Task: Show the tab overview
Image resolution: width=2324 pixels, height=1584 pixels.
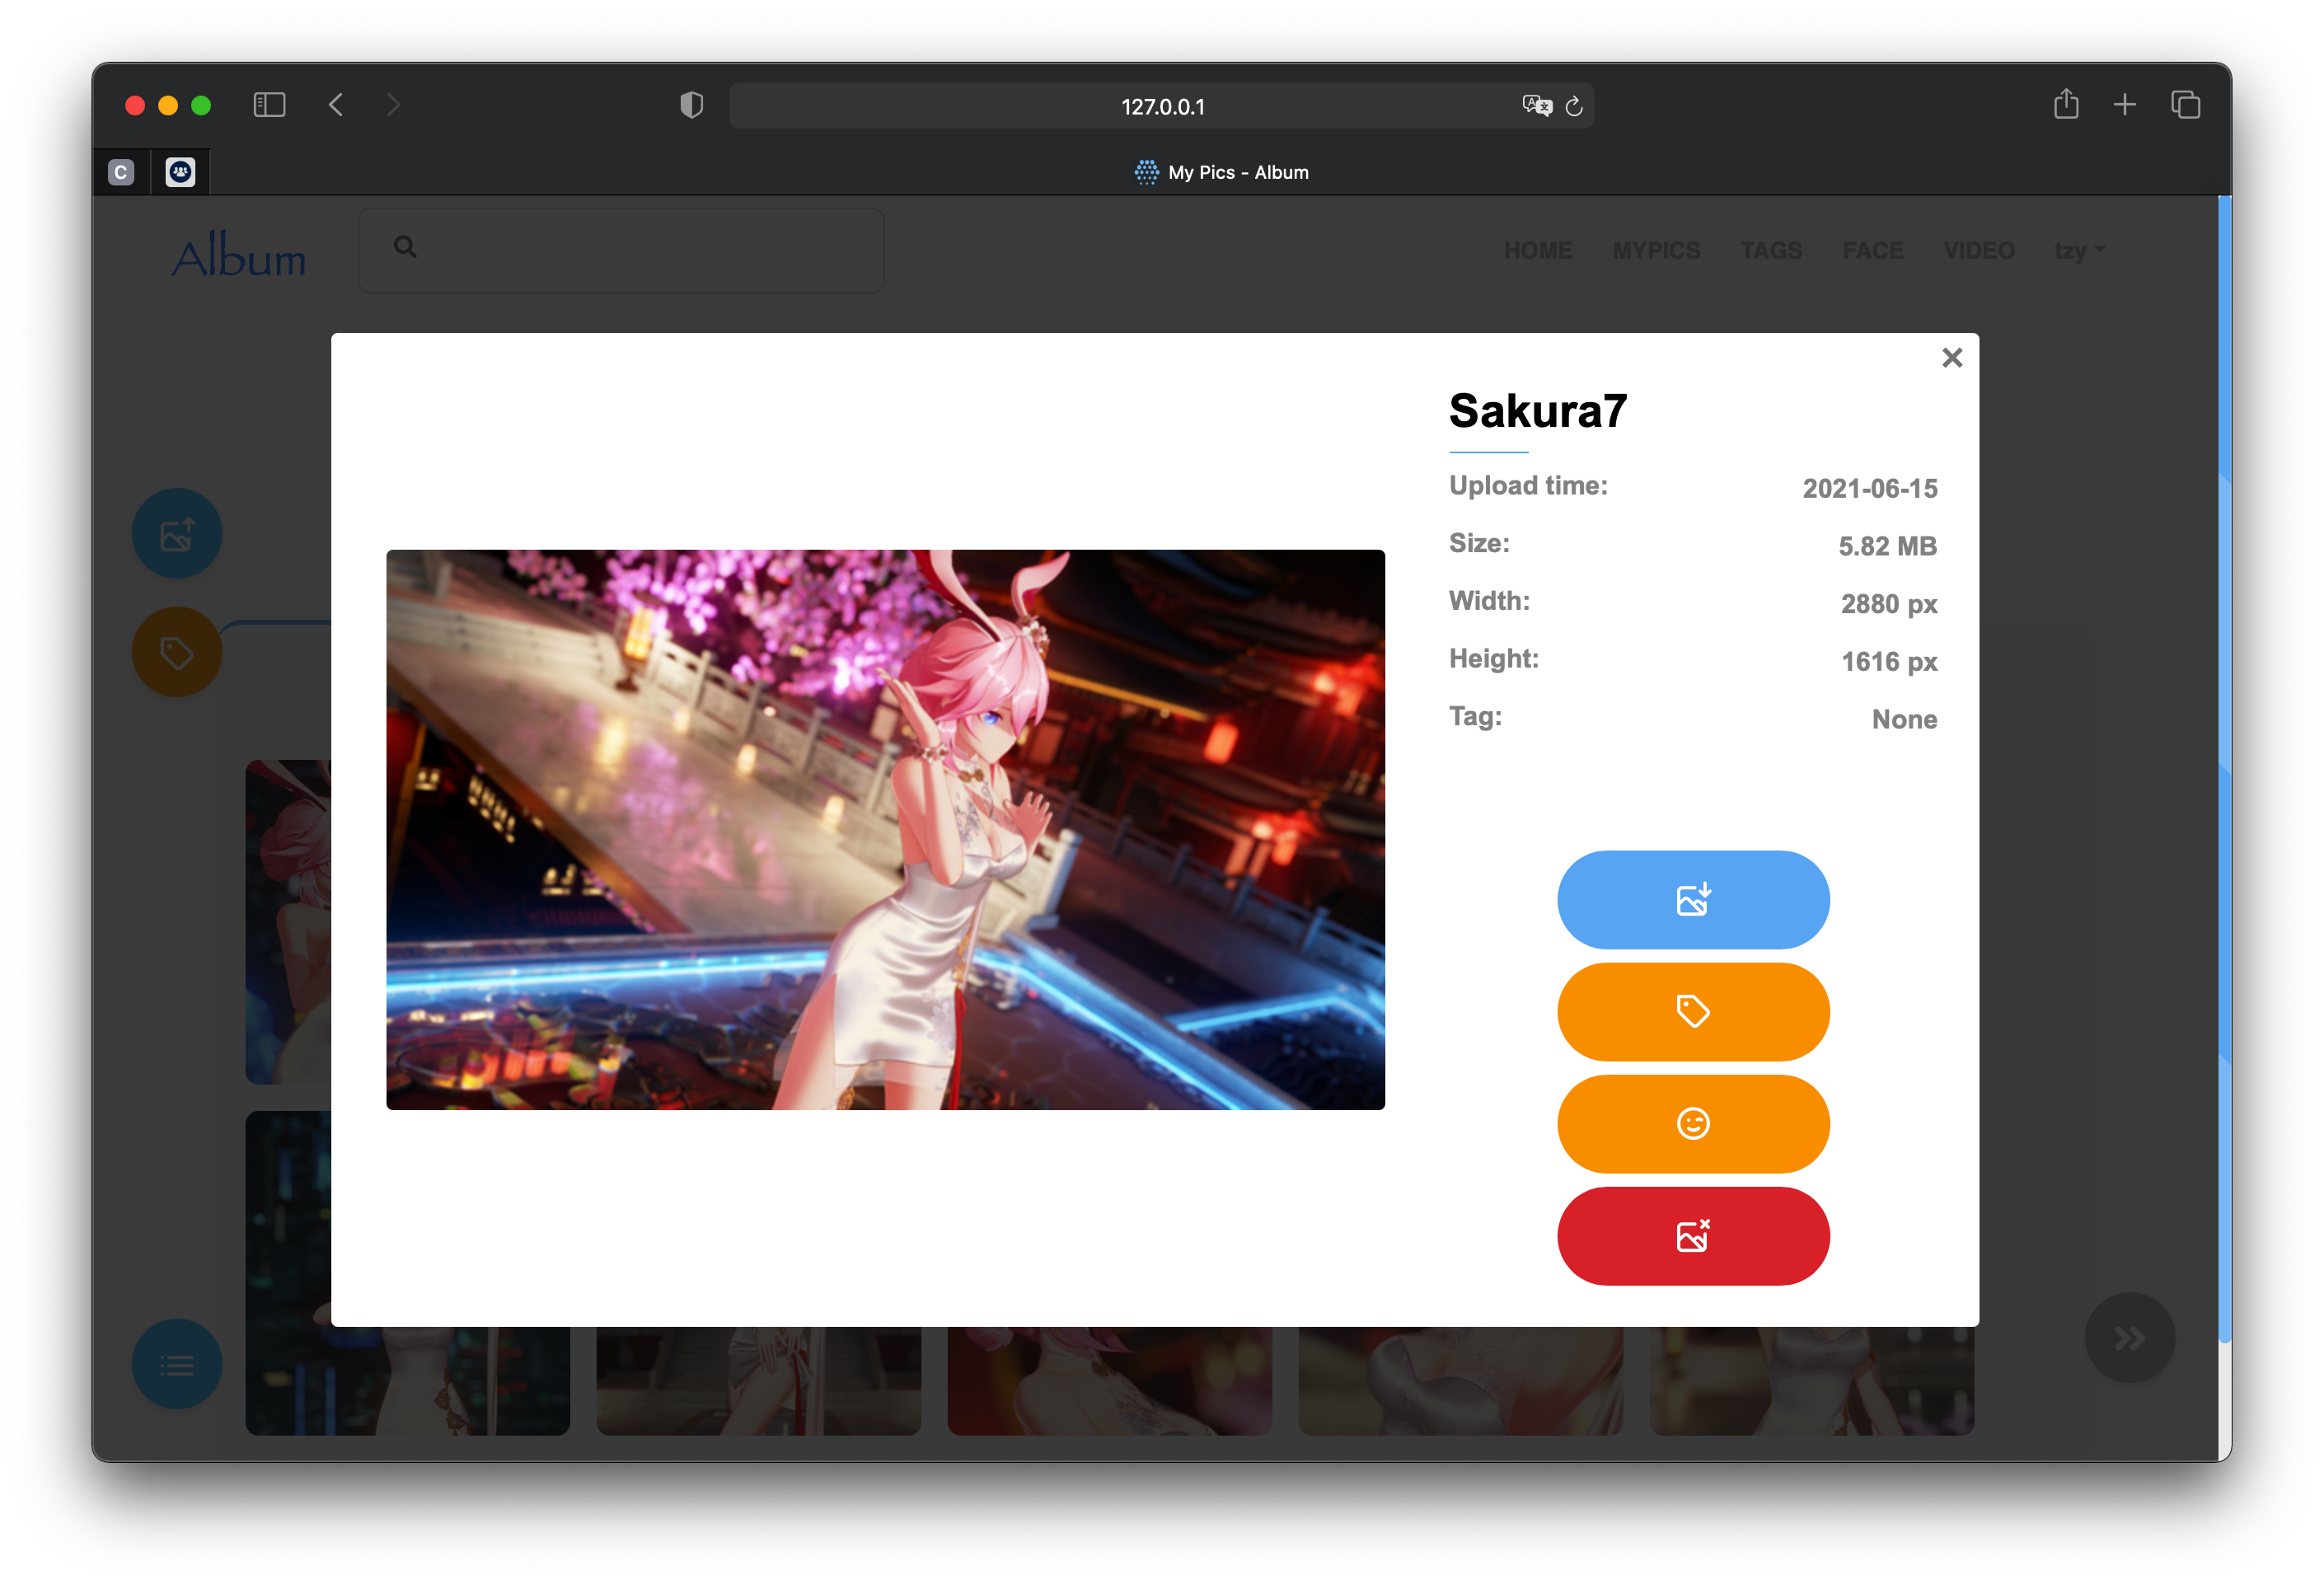Action: tap(2185, 105)
